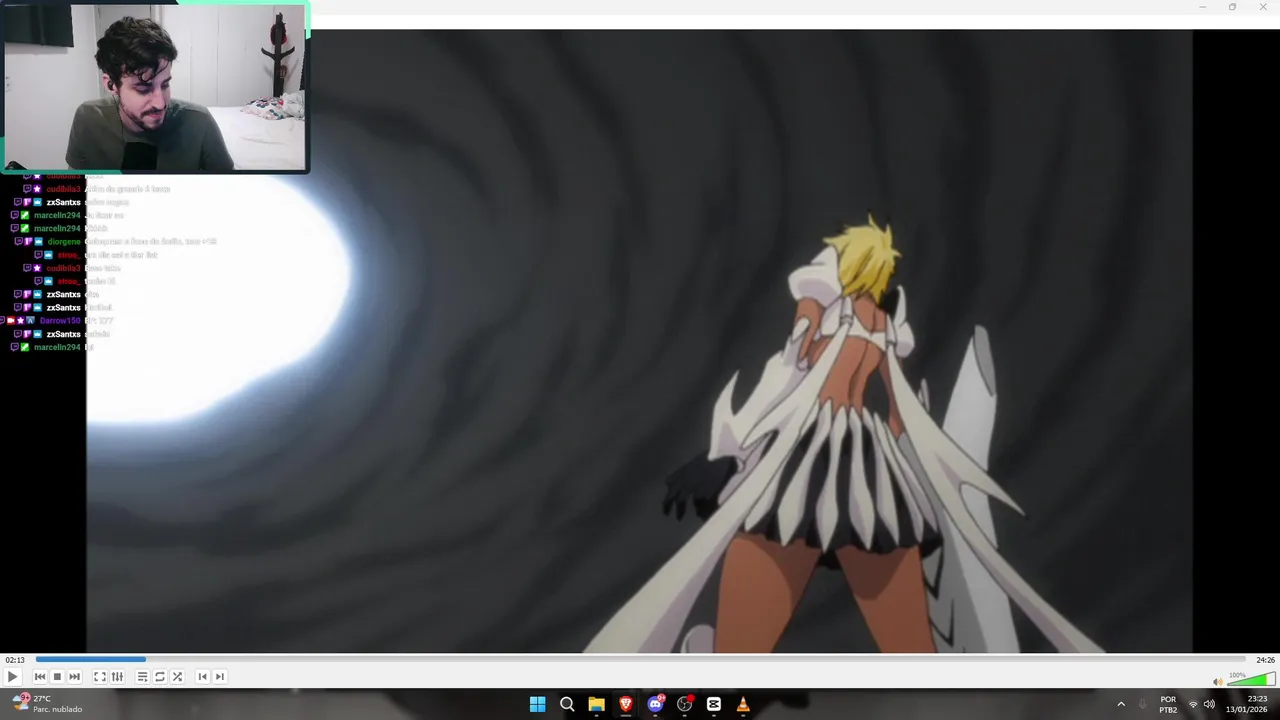Click the microphone tray icon
The height and width of the screenshot is (720, 1280).
[x=1143, y=704]
